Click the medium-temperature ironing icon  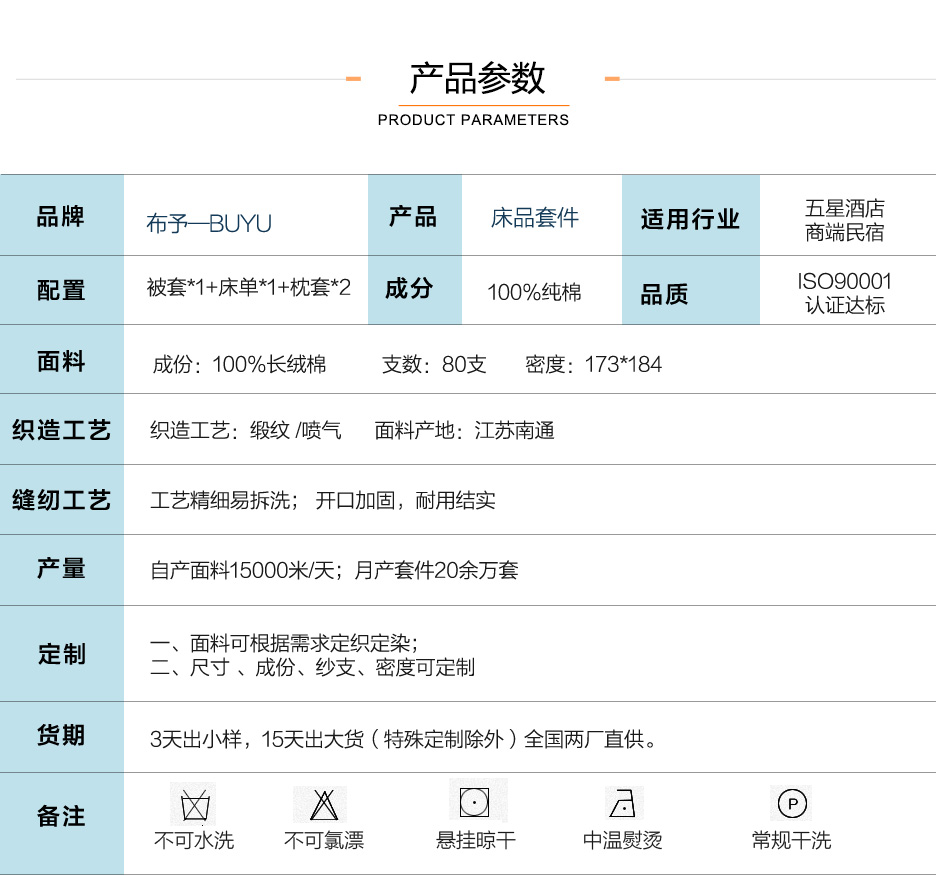(x=622, y=803)
